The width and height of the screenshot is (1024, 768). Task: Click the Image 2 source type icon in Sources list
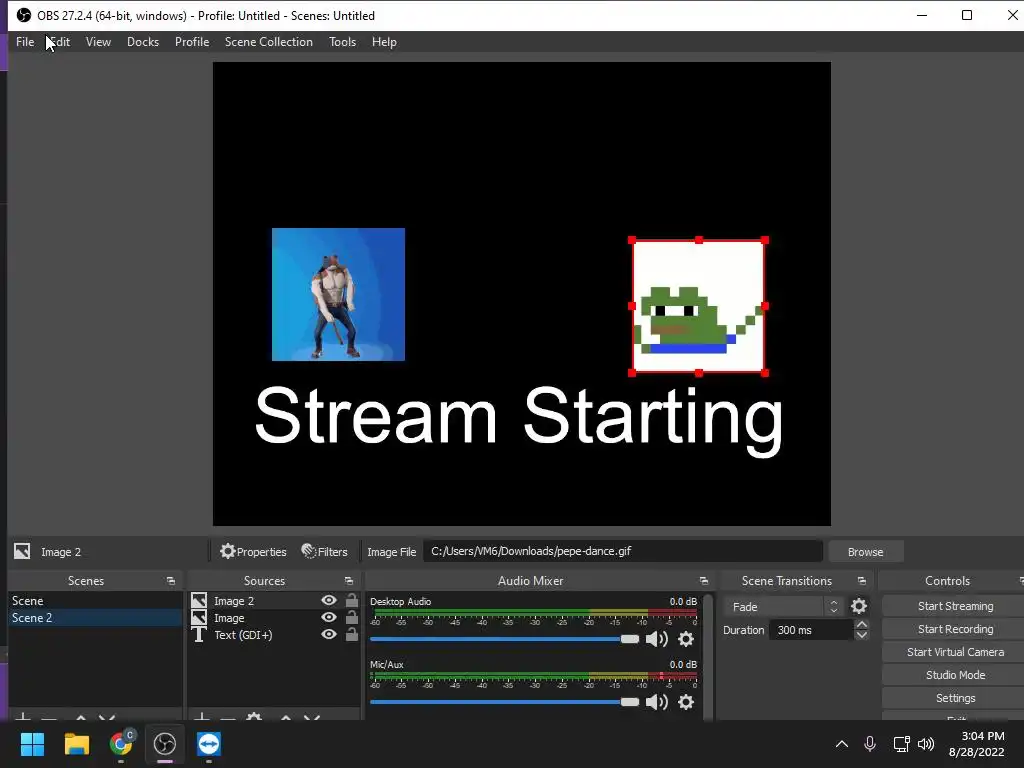point(199,600)
